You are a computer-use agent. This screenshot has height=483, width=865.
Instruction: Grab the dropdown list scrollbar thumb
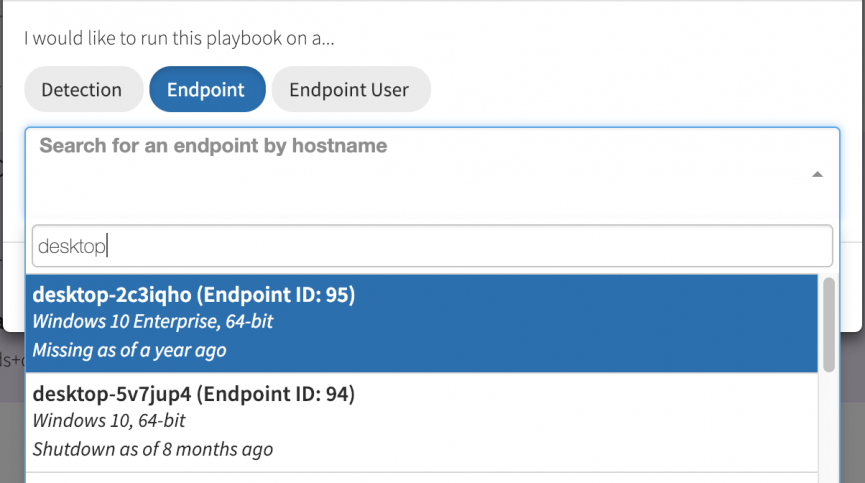click(x=828, y=324)
